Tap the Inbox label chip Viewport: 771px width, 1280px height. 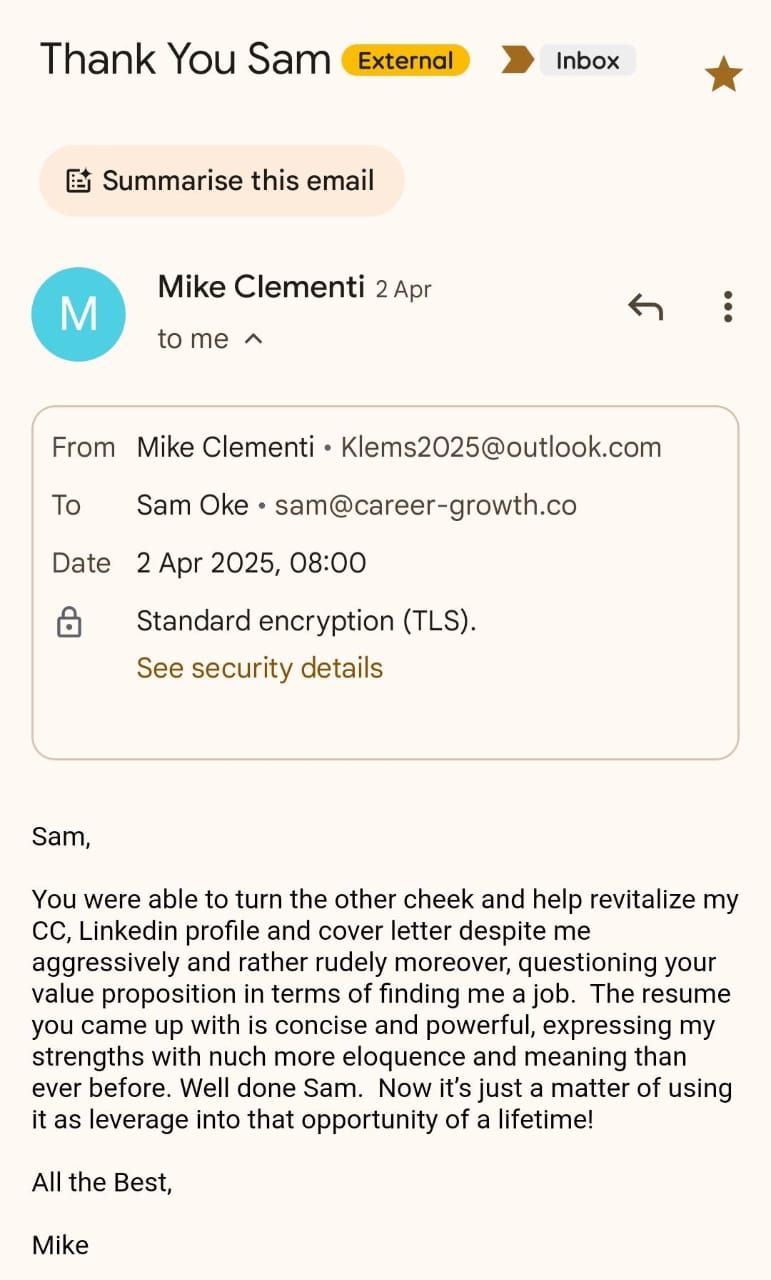pos(587,60)
